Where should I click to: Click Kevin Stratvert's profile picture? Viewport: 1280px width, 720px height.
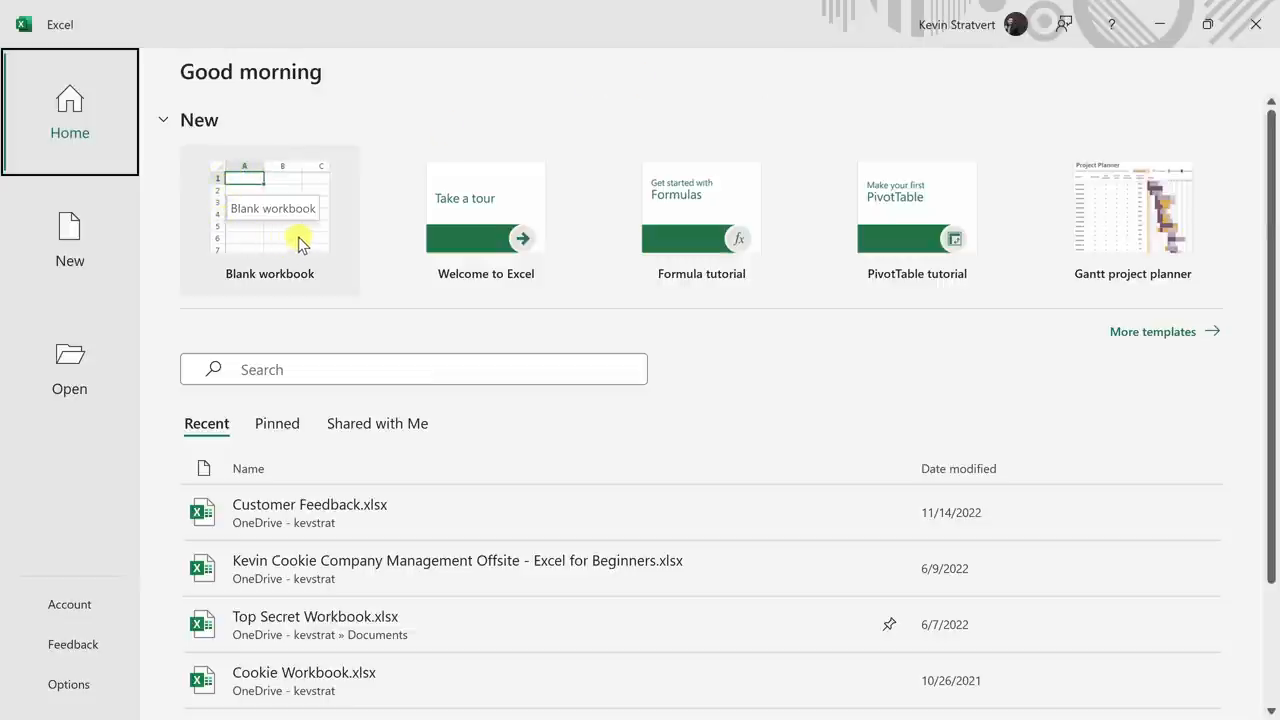[x=1015, y=24]
